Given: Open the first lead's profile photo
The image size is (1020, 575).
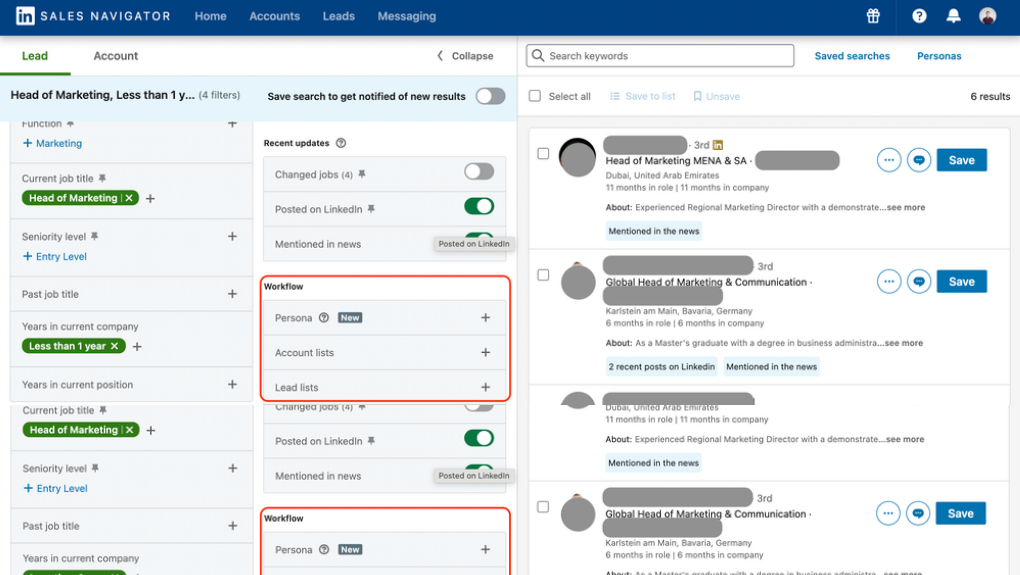Looking at the screenshot, I should pyautogui.click(x=578, y=157).
